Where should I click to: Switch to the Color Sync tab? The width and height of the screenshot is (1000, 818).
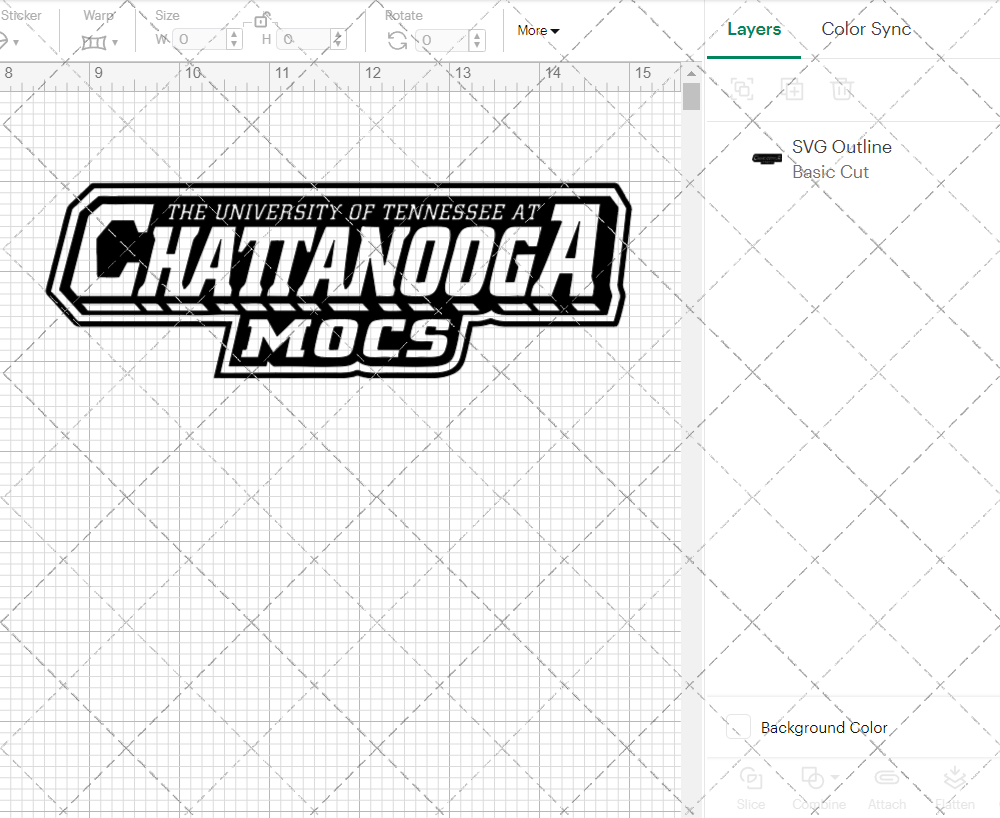tap(866, 29)
